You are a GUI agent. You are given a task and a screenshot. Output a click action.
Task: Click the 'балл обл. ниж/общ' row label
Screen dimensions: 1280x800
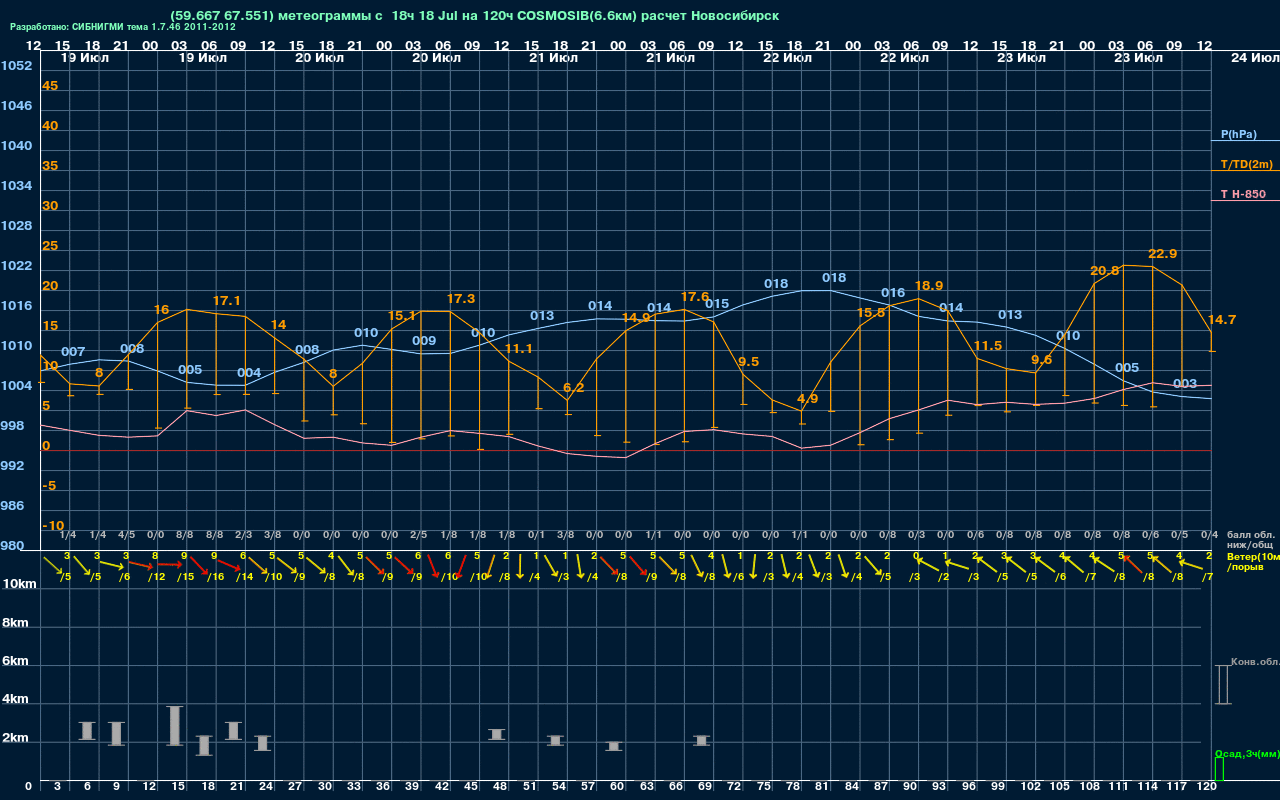tap(1251, 540)
